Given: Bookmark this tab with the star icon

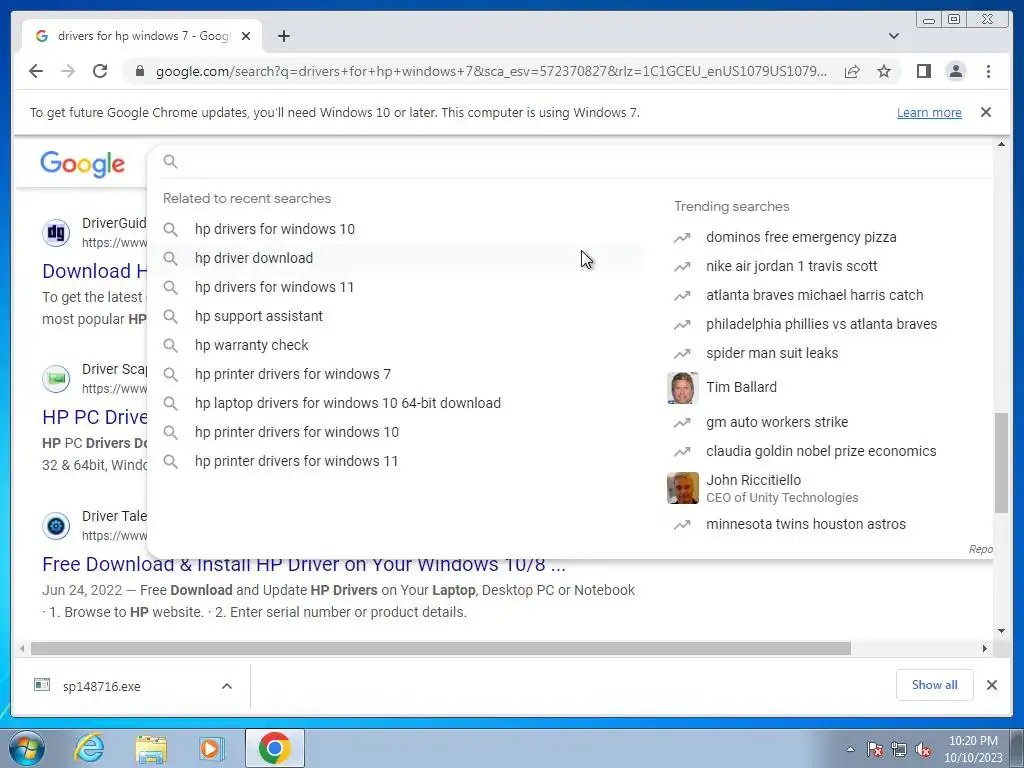Looking at the screenshot, I should pos(884,71).
